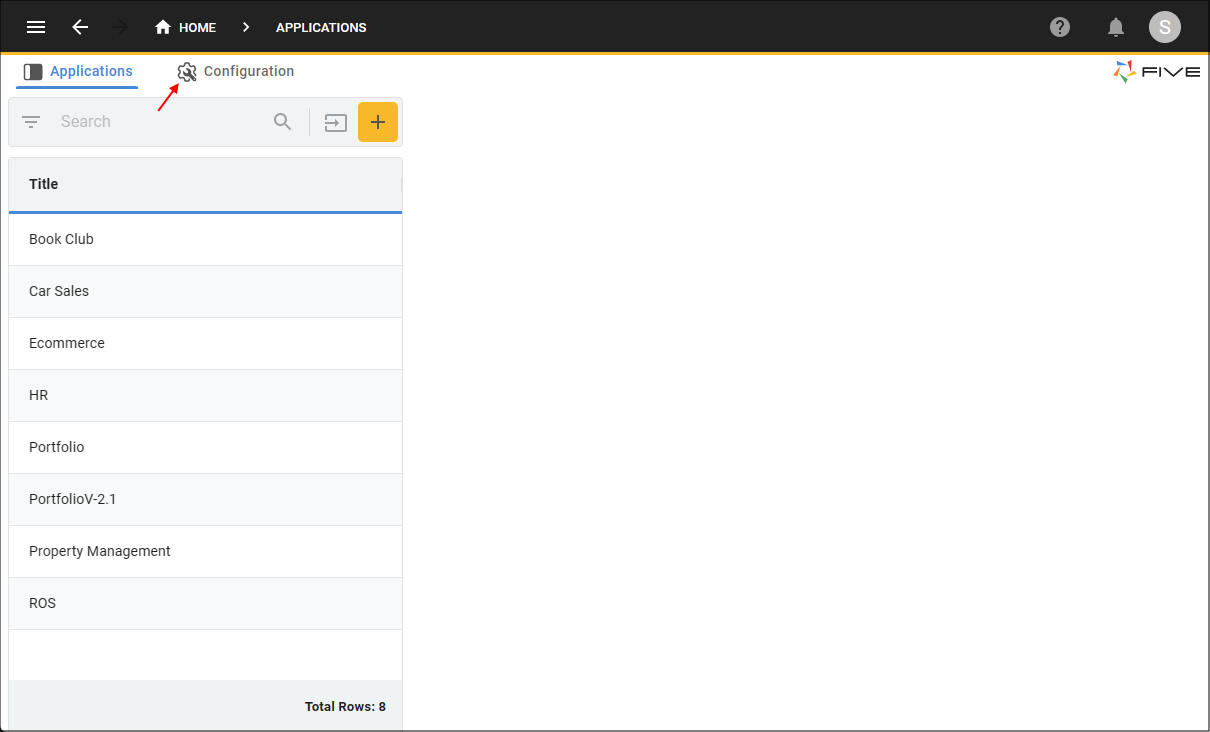Open the filter list icon
Viewport: 1210px width, 732px height.
pyautogui.click(x=31, y=122)
